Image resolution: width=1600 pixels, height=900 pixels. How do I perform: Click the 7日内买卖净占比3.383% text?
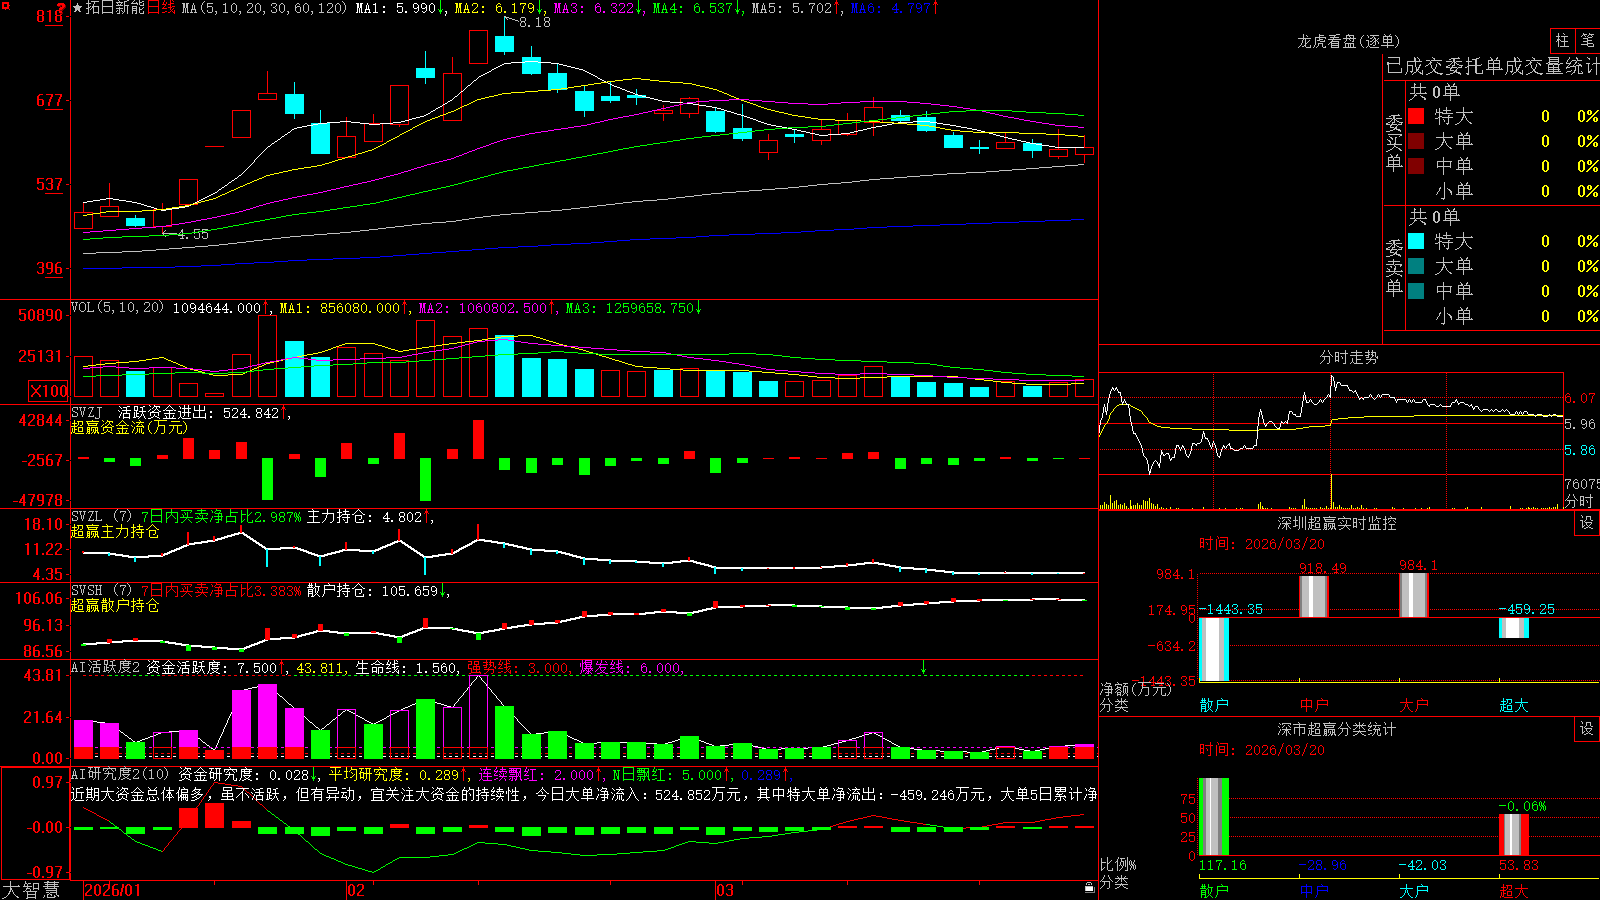point(221,591)
